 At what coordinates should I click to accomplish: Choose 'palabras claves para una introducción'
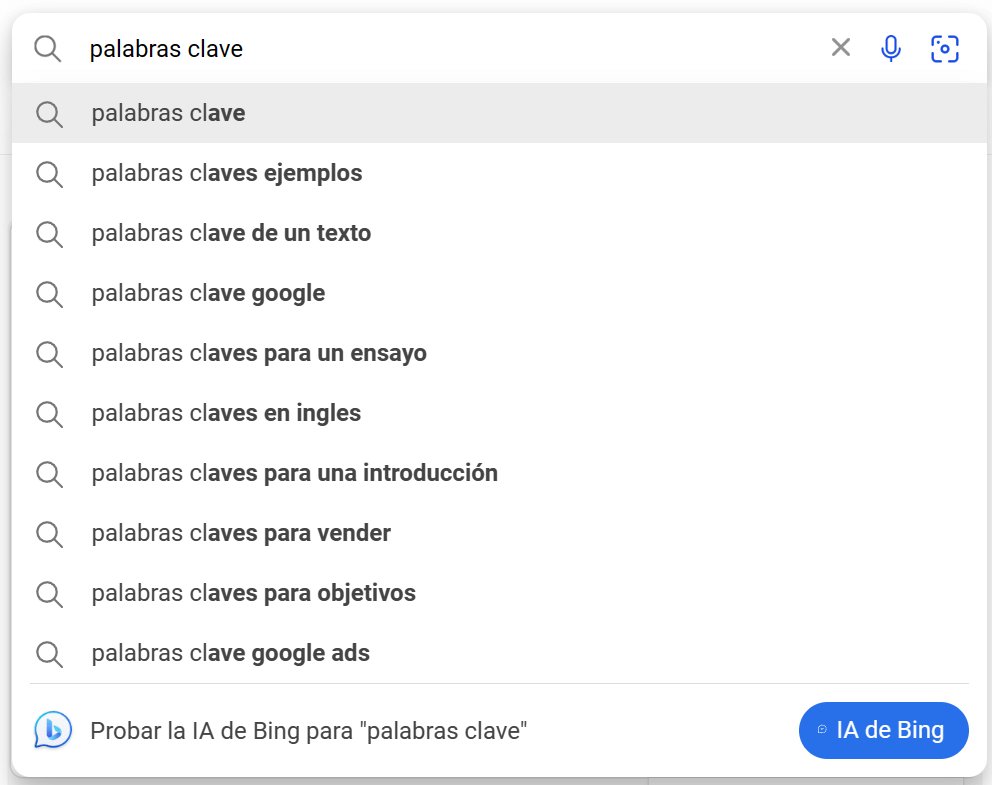click(x=295, y=474)
